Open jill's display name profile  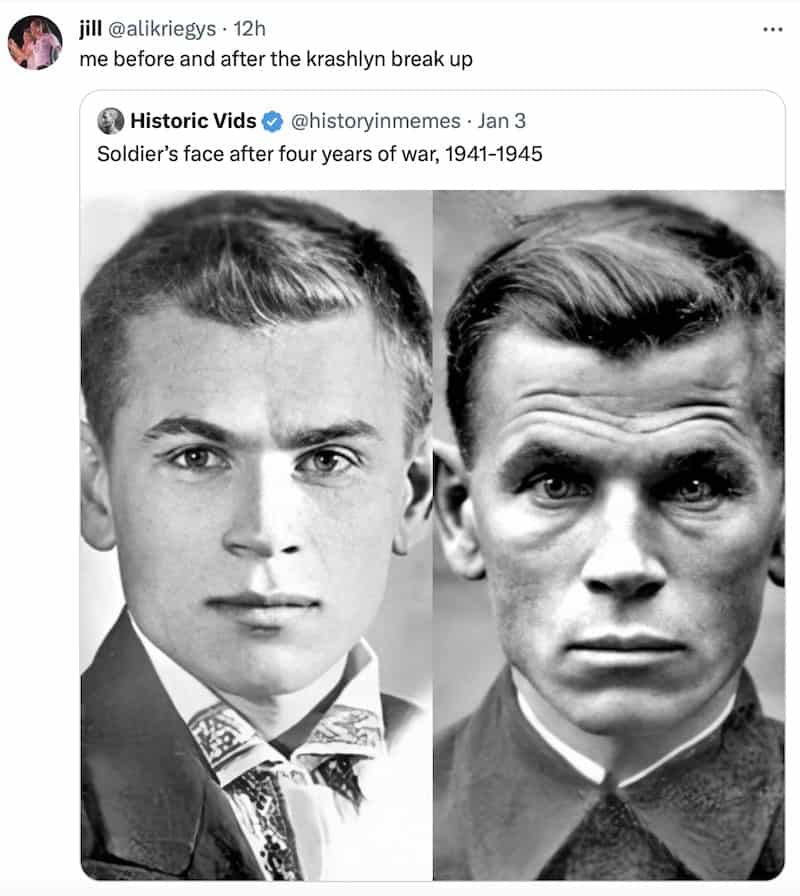click(x=90, y=28)
